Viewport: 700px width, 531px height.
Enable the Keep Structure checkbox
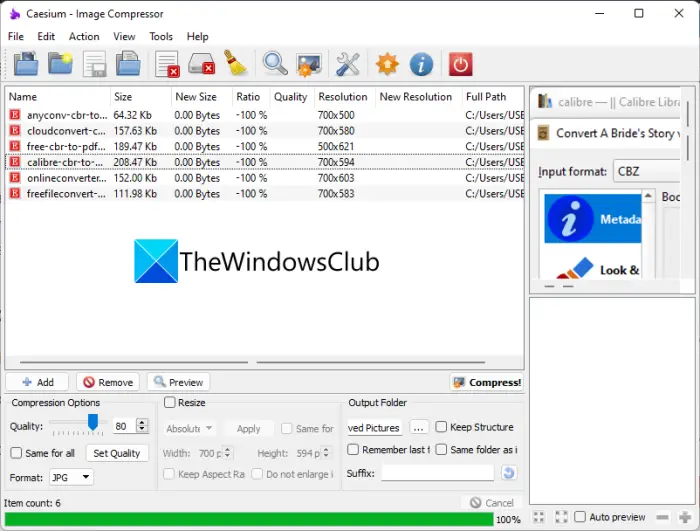point(441,427)
